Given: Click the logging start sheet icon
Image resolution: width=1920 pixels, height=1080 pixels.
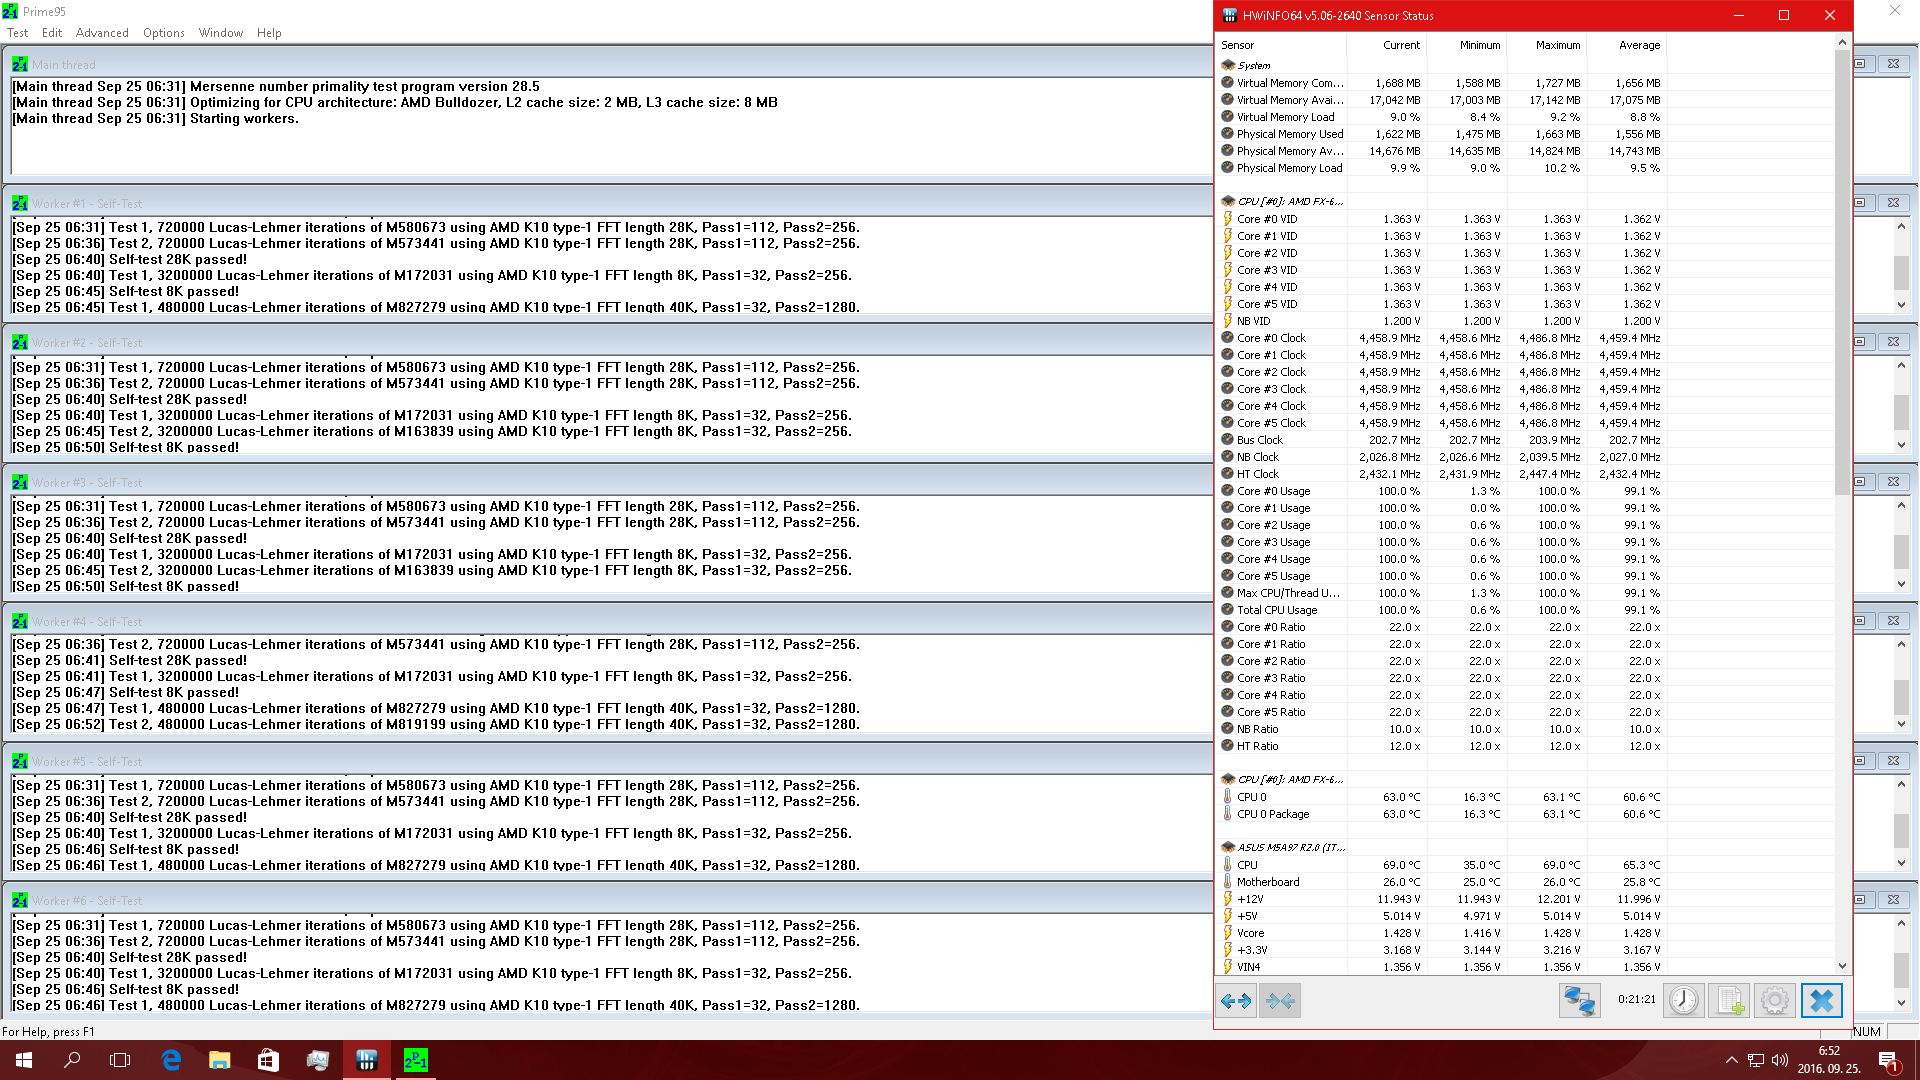Looking at the screenshot, I should (x=1729, y=1000).
